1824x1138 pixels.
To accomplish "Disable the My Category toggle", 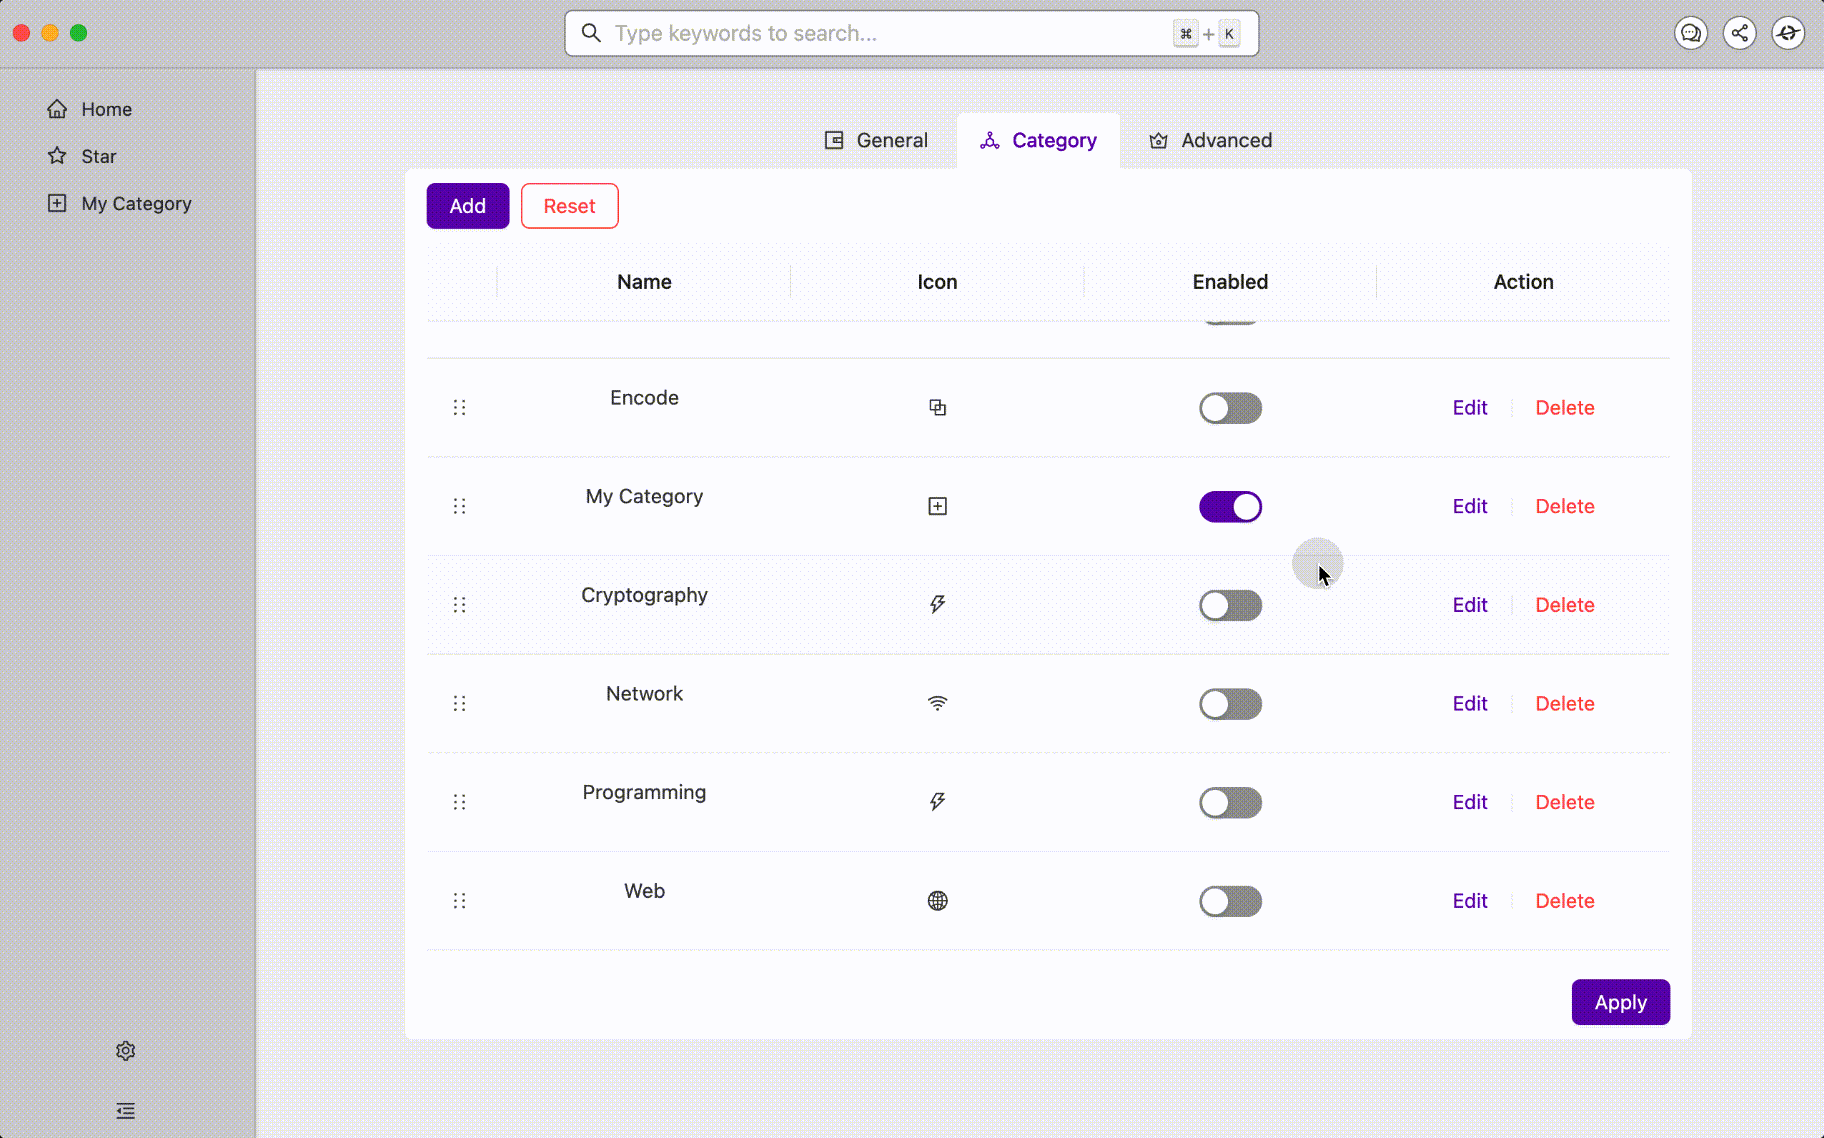I will 1230,507.
